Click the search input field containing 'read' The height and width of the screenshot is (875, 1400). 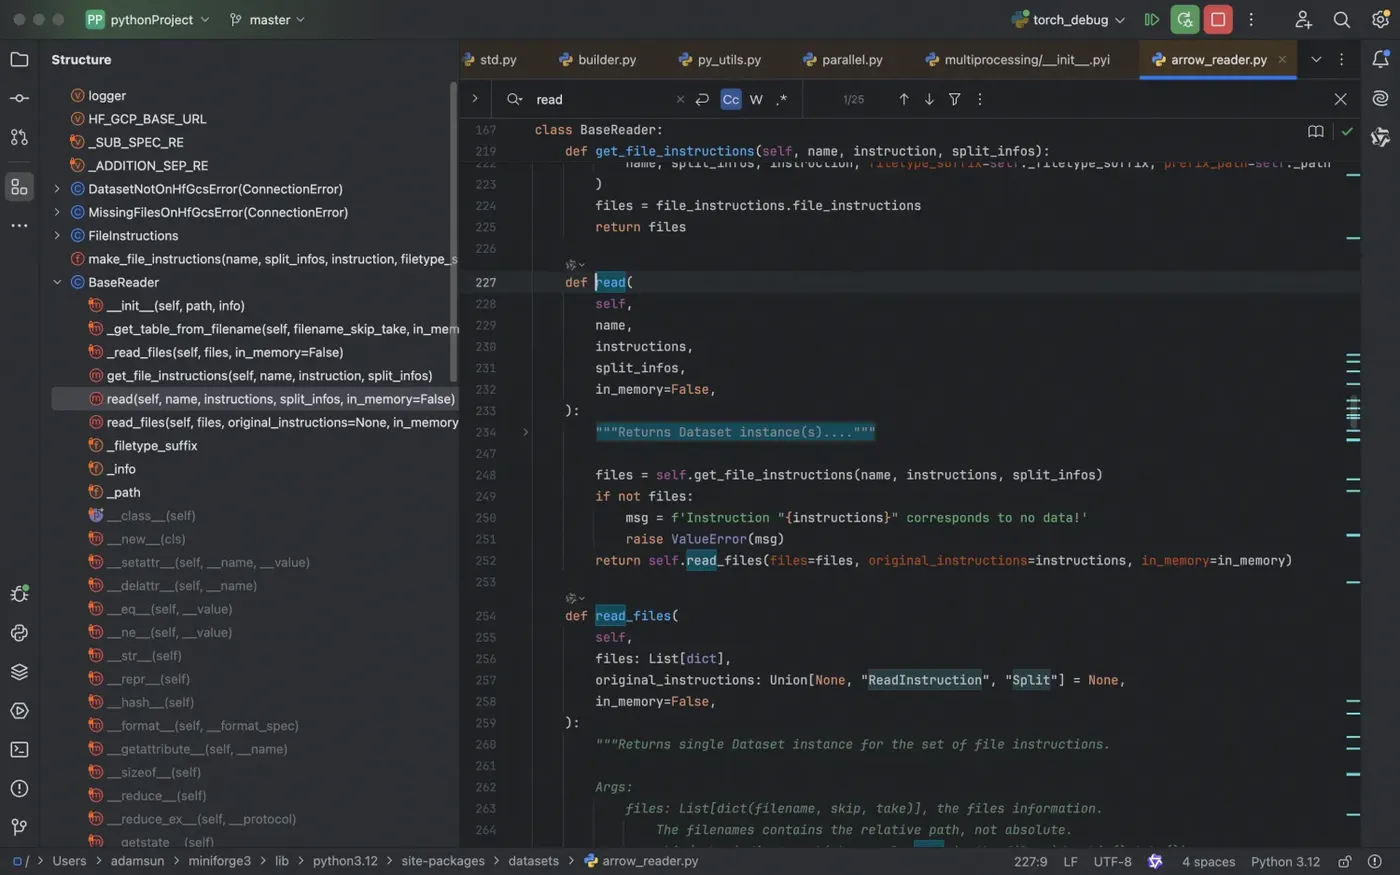(603, 99)
